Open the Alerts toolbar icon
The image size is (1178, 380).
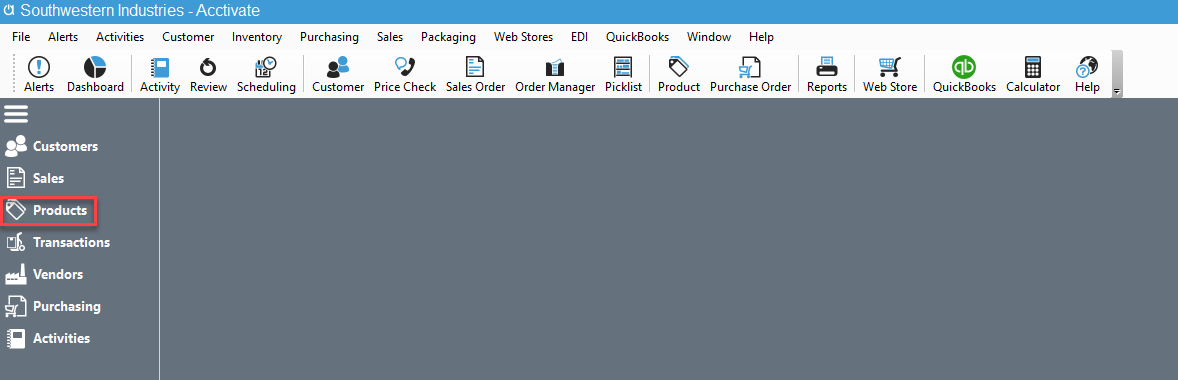coord(39,75)
